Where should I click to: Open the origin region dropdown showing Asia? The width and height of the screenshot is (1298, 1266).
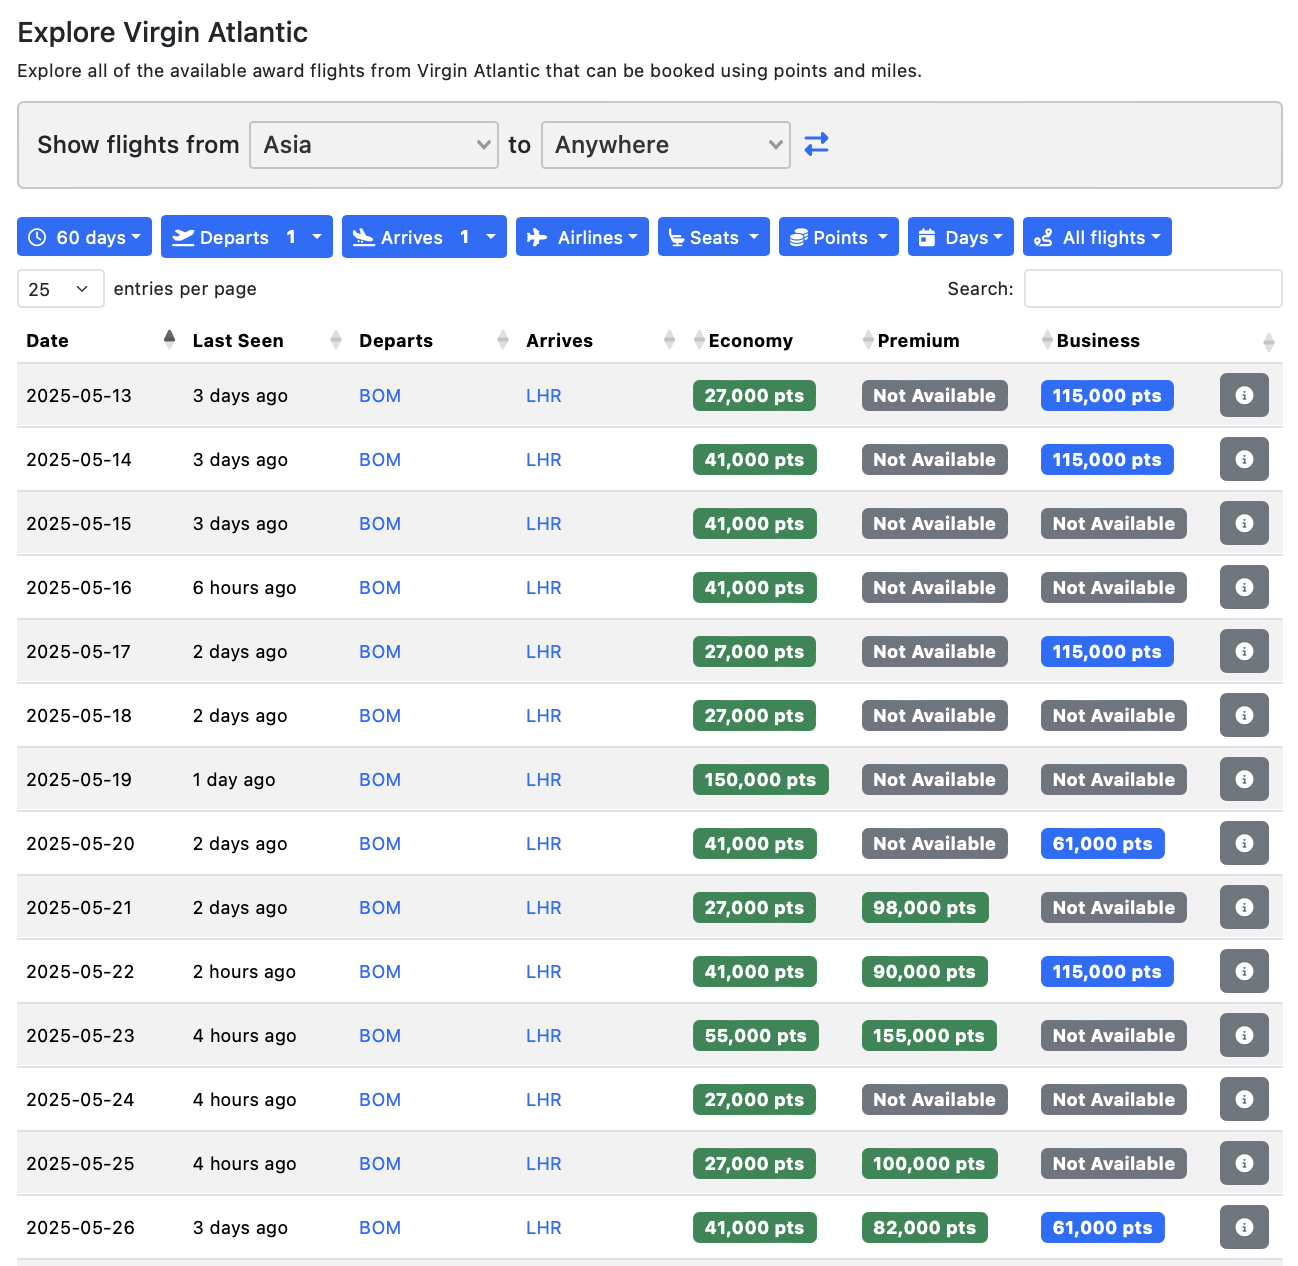(374, 145)
